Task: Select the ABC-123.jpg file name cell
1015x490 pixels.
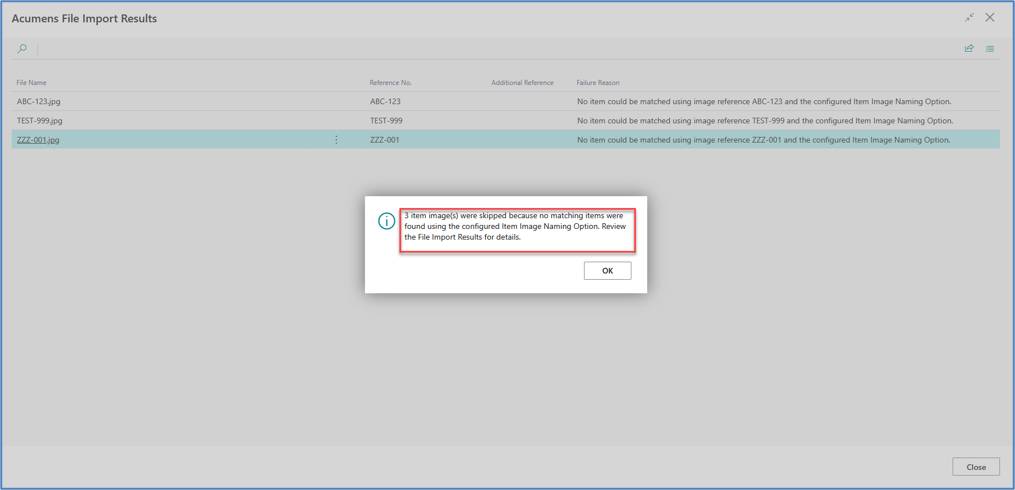Action: 39,102
